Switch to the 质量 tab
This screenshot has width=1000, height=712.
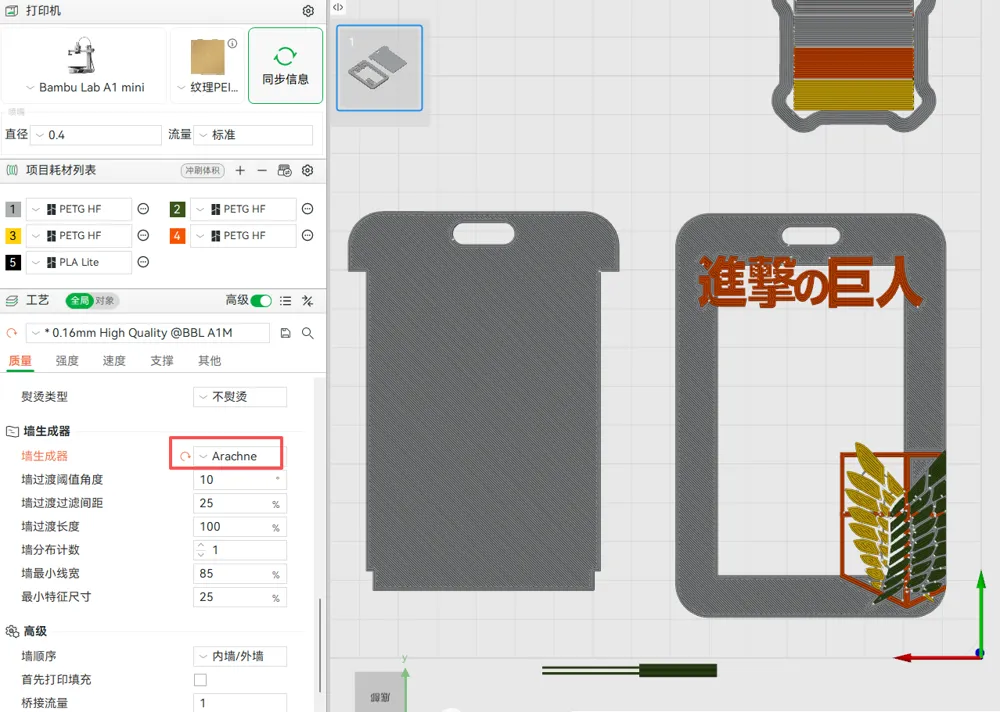click(x=20, y=360)
